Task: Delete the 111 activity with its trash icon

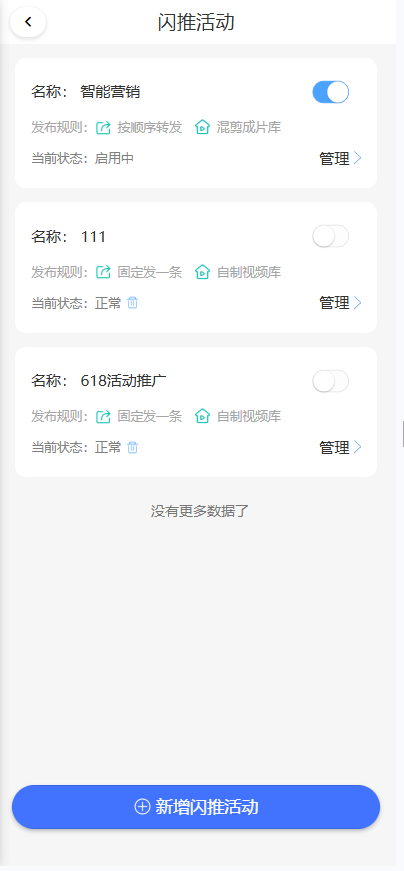Action: pyautogui.click(x=132, y=303)
